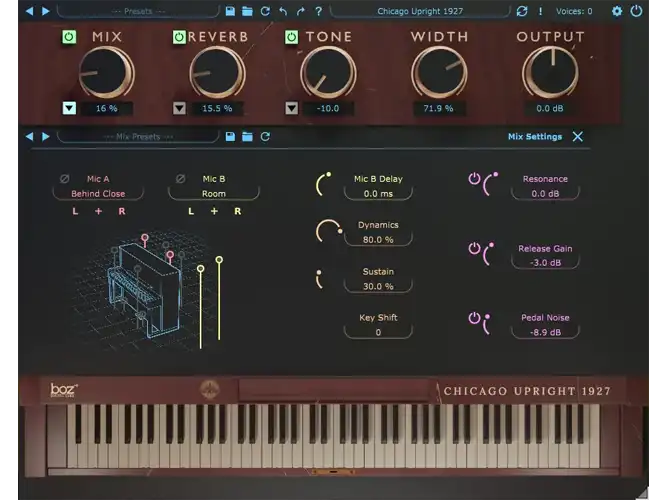The image size is (667, 500).
Task: Open the mix presets folder icon
Action: tap(247, 137)
